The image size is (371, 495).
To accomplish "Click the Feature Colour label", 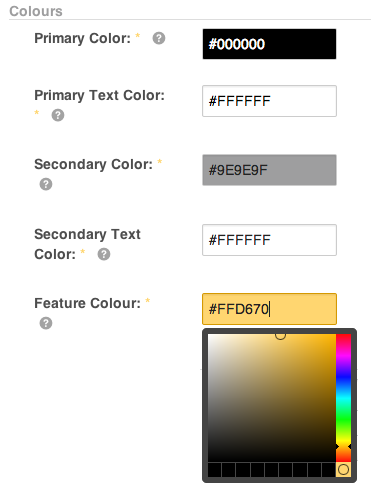I will (x=88, y=303).
